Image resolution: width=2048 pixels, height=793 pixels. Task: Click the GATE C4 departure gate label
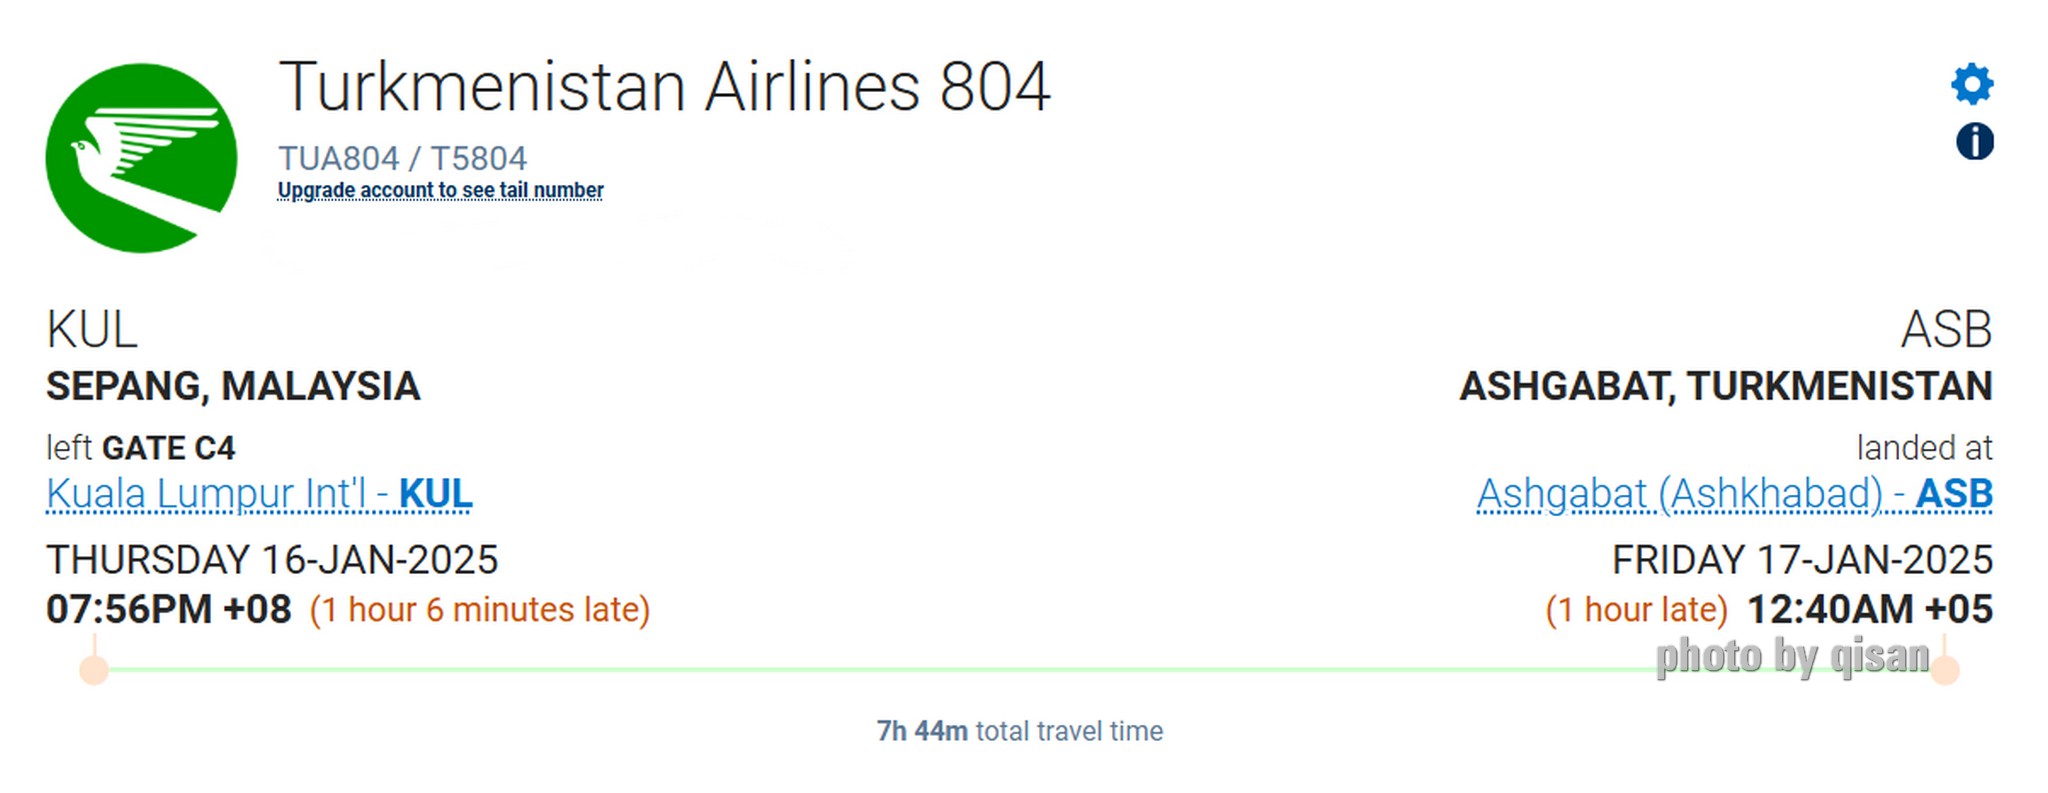point(168,448)
